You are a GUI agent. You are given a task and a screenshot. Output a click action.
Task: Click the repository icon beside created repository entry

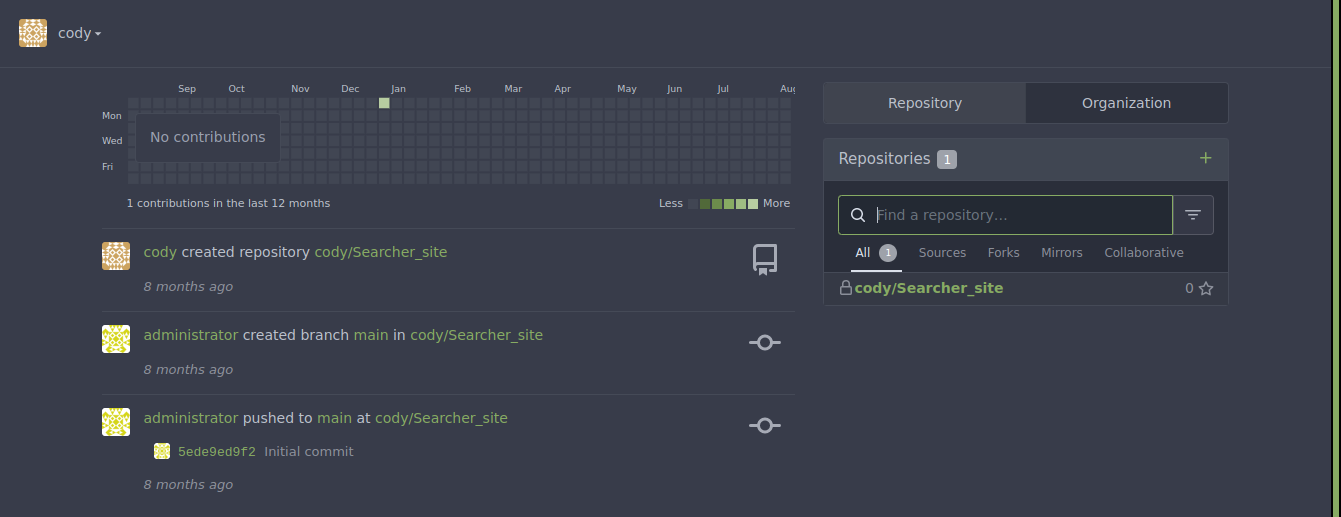(765, 260)
